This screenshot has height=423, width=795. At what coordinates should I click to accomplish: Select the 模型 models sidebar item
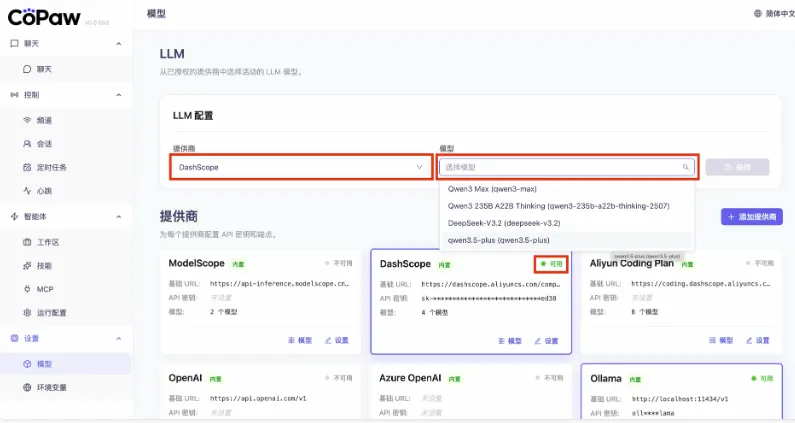coord(66,364)
